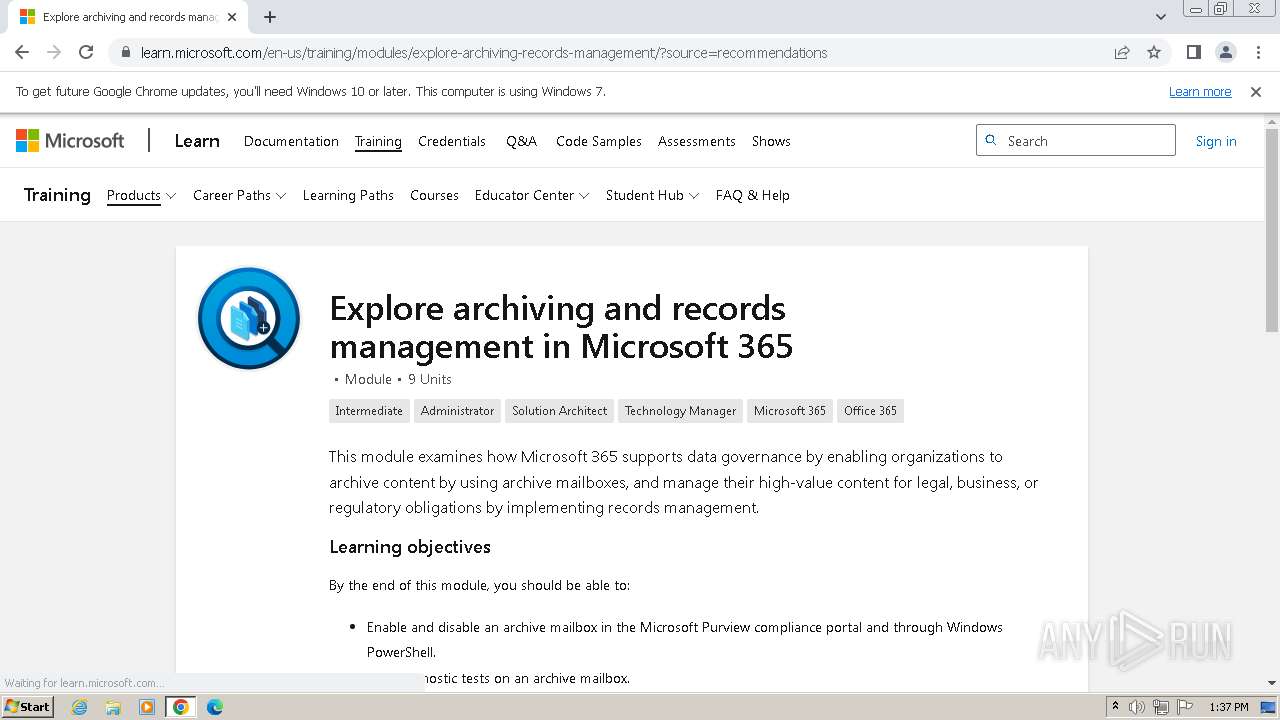This screenshot has height=720, width=1280.
Task: Click the Administrator tag
Action: (x=457, y=411)
